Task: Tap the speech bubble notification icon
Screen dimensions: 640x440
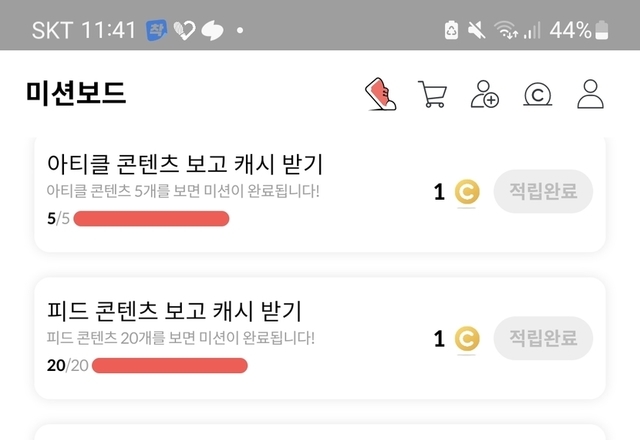Action: point(213,30)
